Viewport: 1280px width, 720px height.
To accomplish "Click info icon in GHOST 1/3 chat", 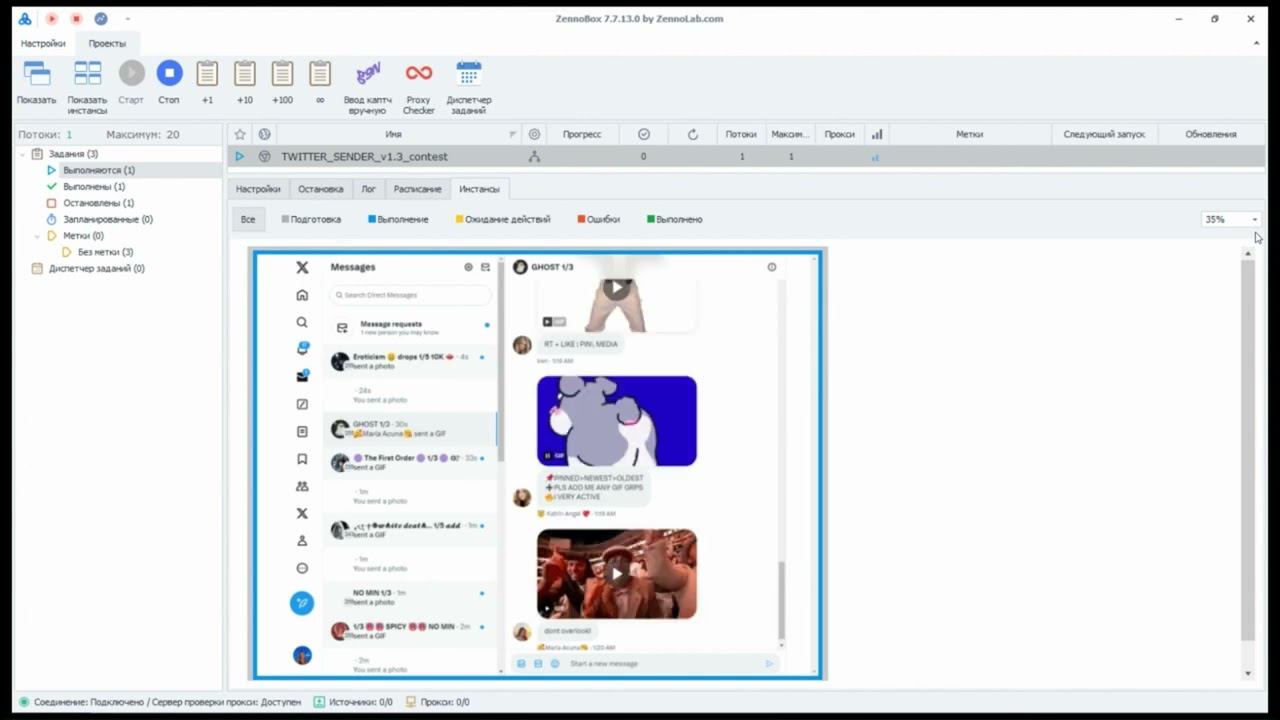I will point(771,267).
